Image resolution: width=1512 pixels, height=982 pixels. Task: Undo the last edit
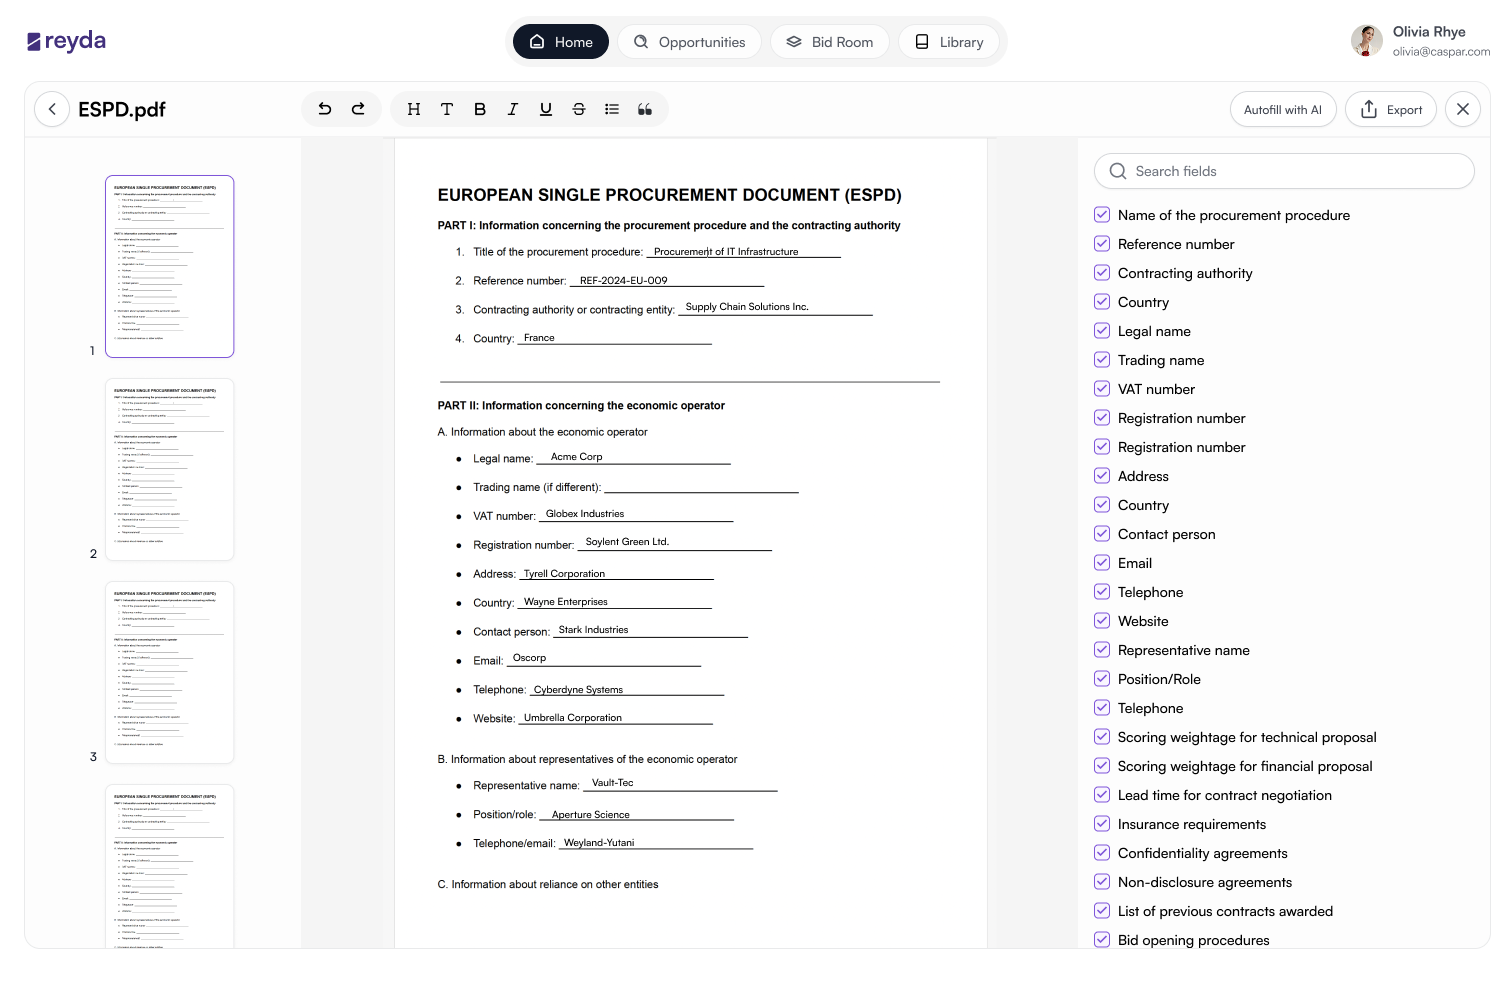(x=325, y=109)
